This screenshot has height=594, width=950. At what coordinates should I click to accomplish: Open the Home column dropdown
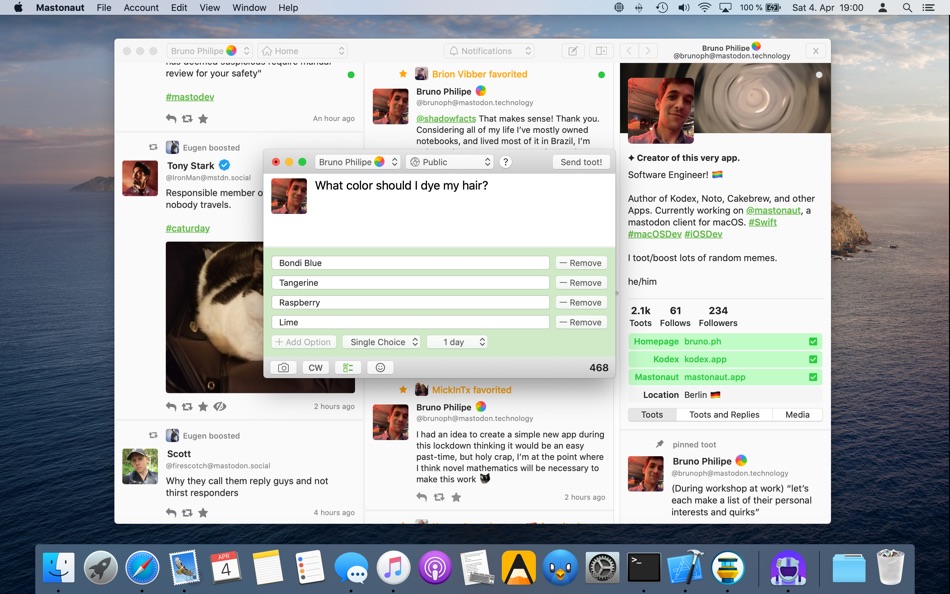(303, 51)
